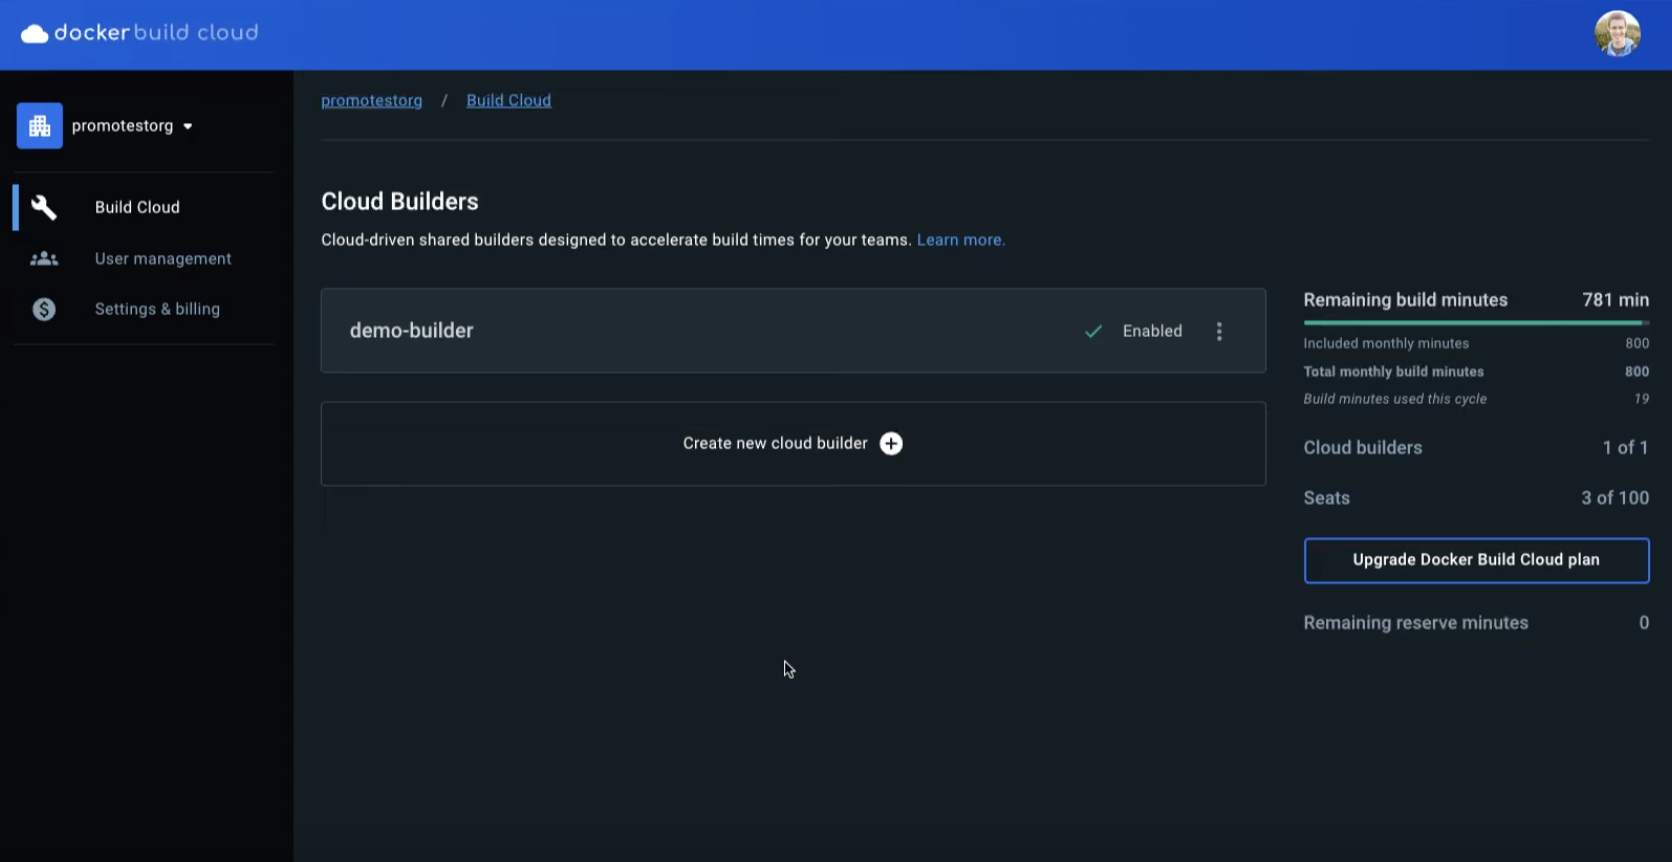Open Settings & billing in the sidebar

(x=157, y=309)
